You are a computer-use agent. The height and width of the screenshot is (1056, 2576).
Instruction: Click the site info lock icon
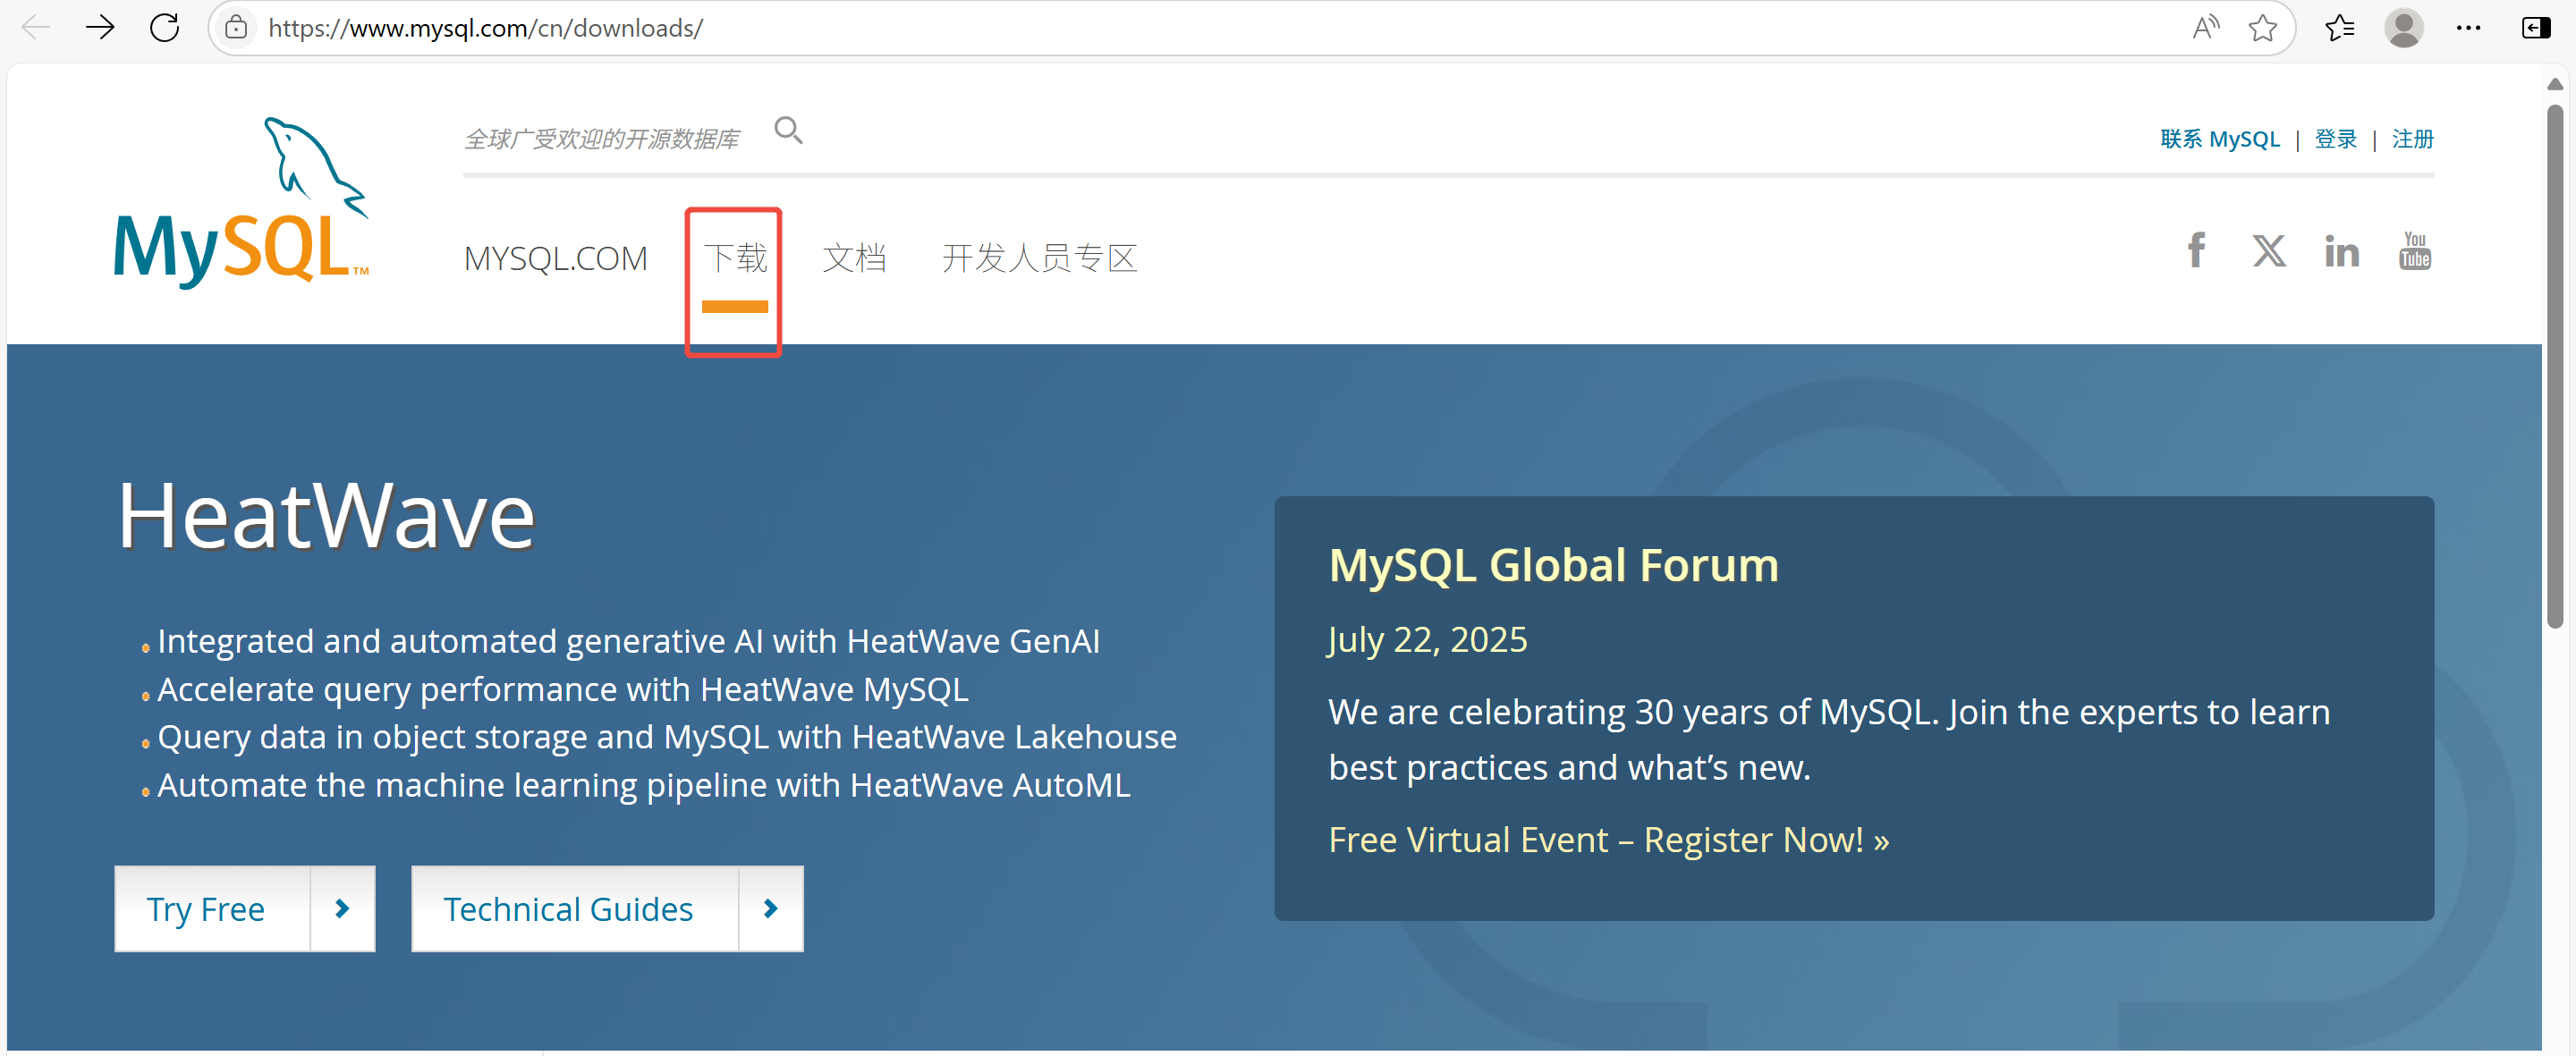tap(236, 28)
